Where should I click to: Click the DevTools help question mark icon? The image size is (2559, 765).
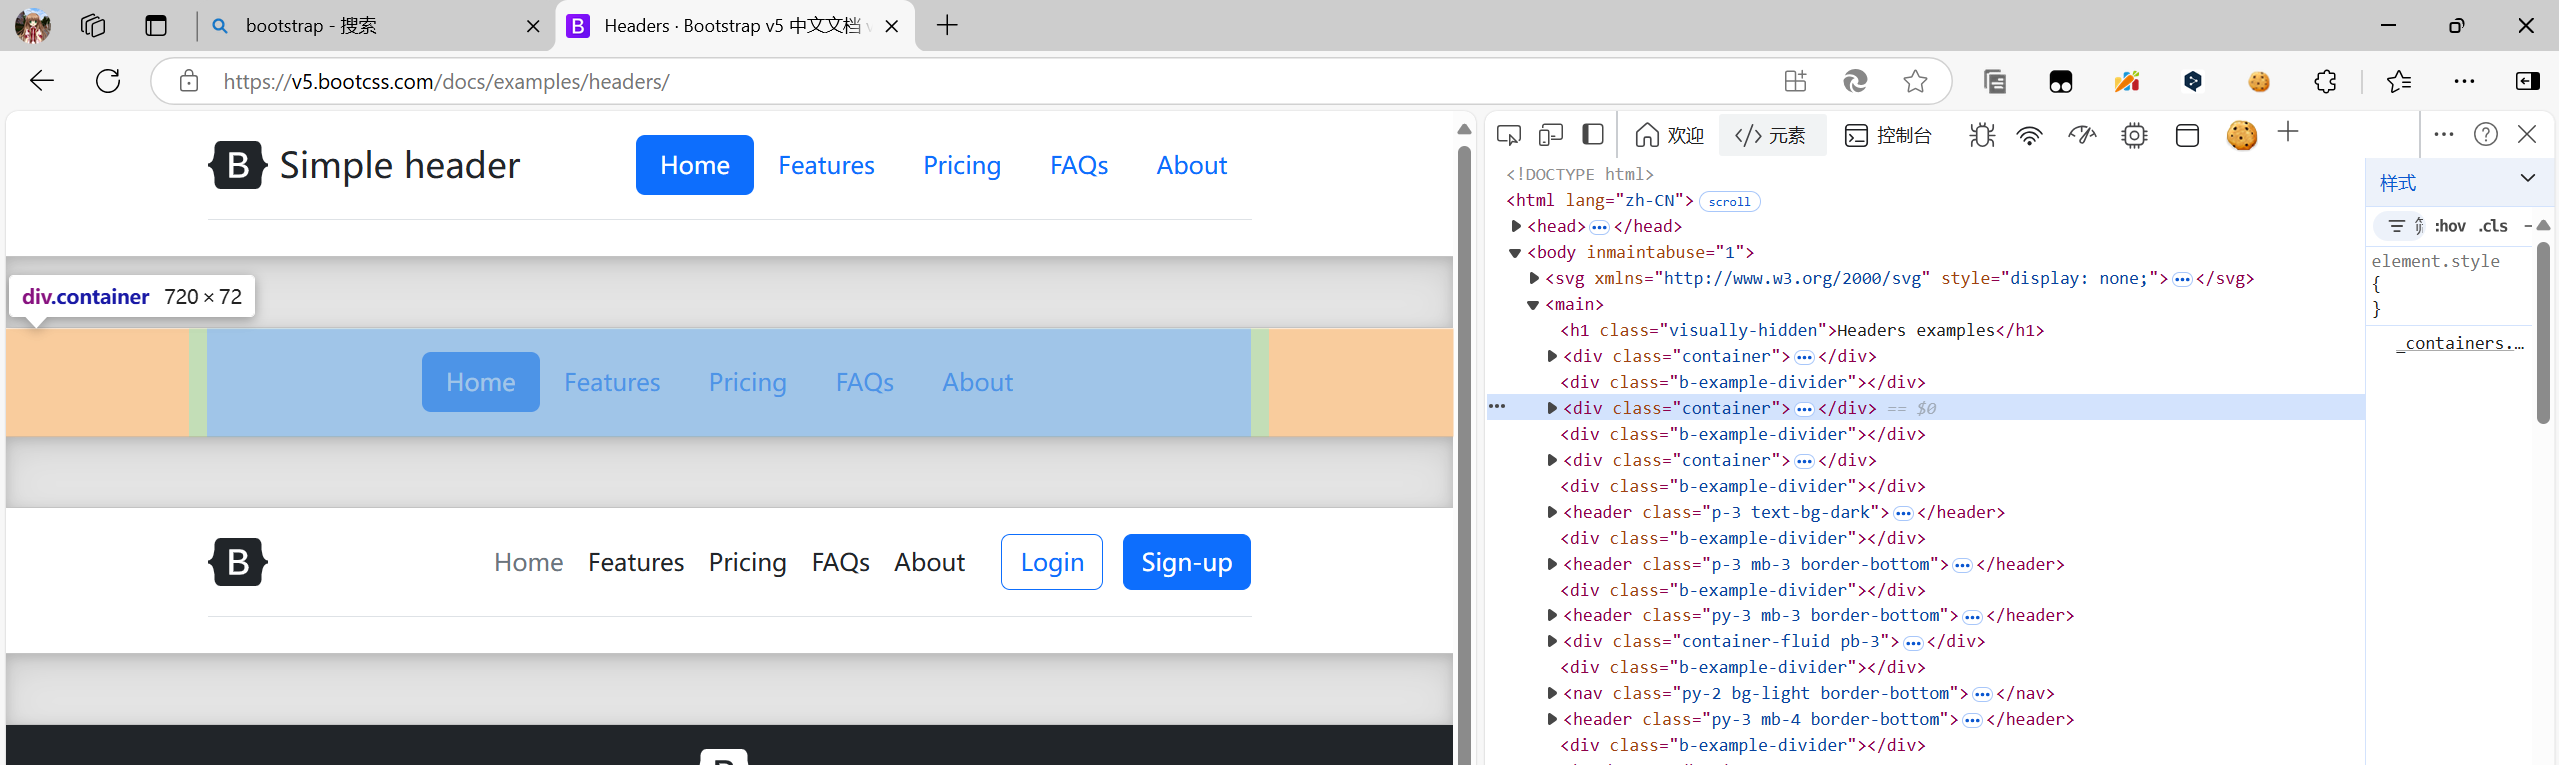pyautogui.click(x=2485, y=134)
